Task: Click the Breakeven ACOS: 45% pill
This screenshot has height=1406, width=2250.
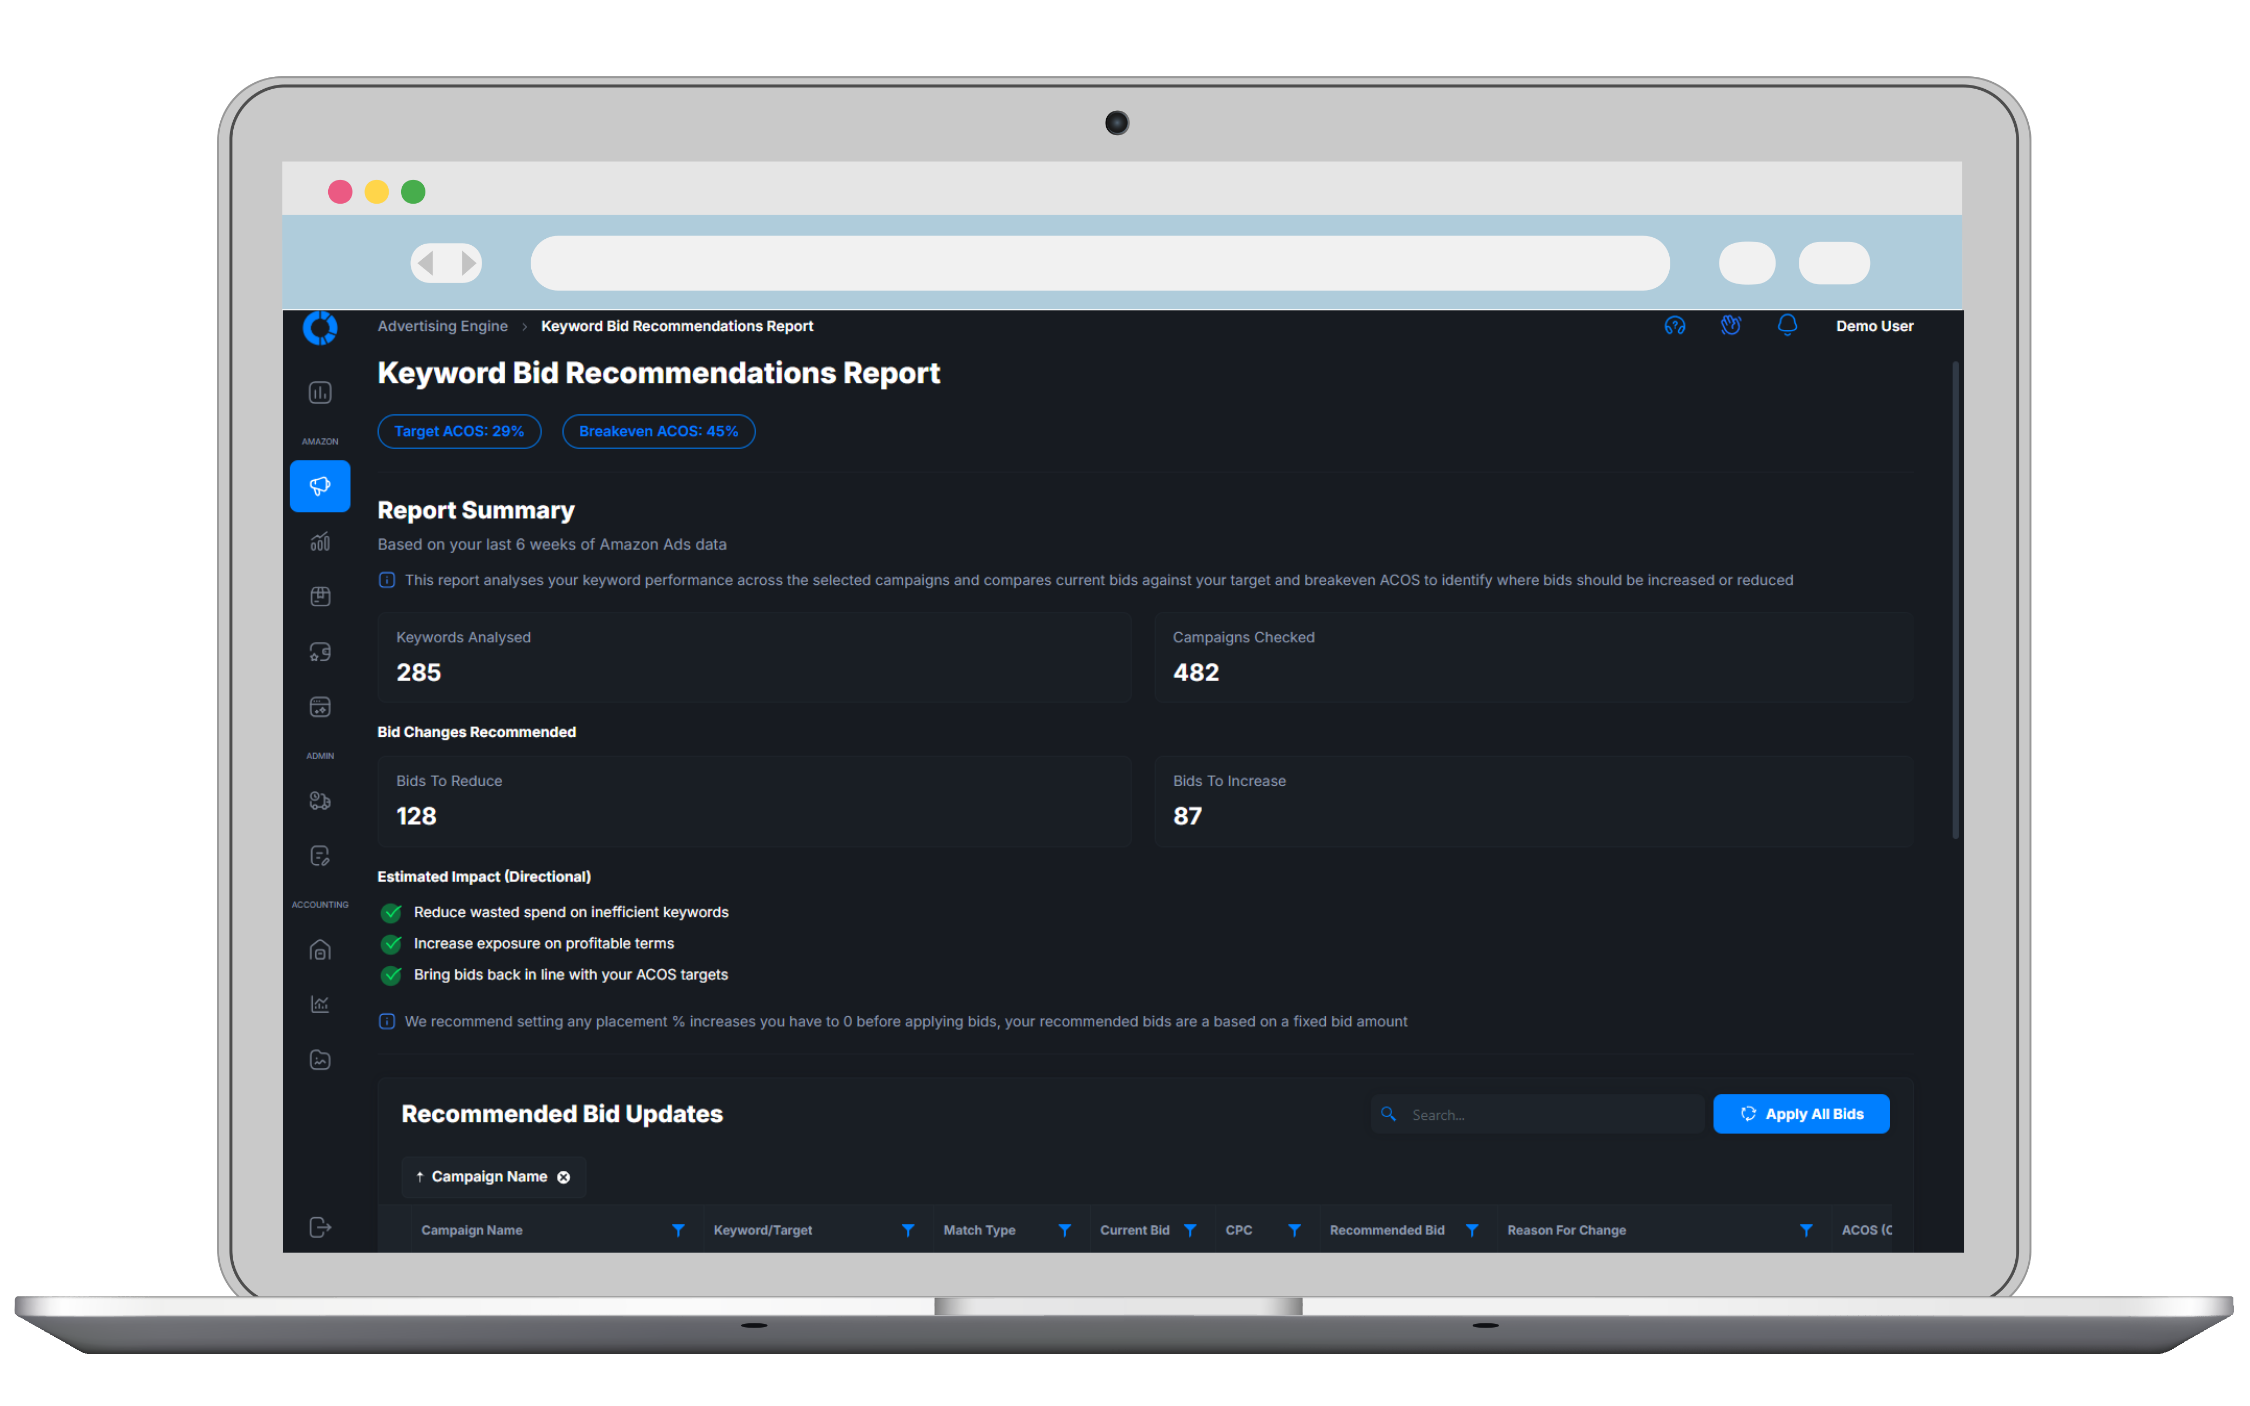Action: point(658,431)
